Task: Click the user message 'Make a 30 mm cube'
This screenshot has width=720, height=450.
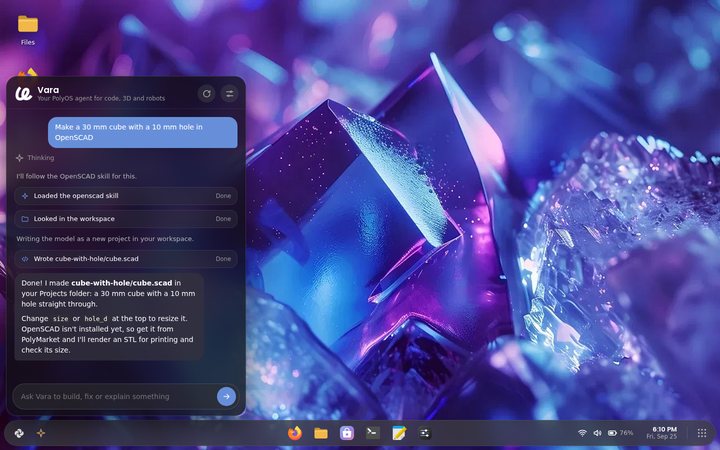Action: (143, 132)
